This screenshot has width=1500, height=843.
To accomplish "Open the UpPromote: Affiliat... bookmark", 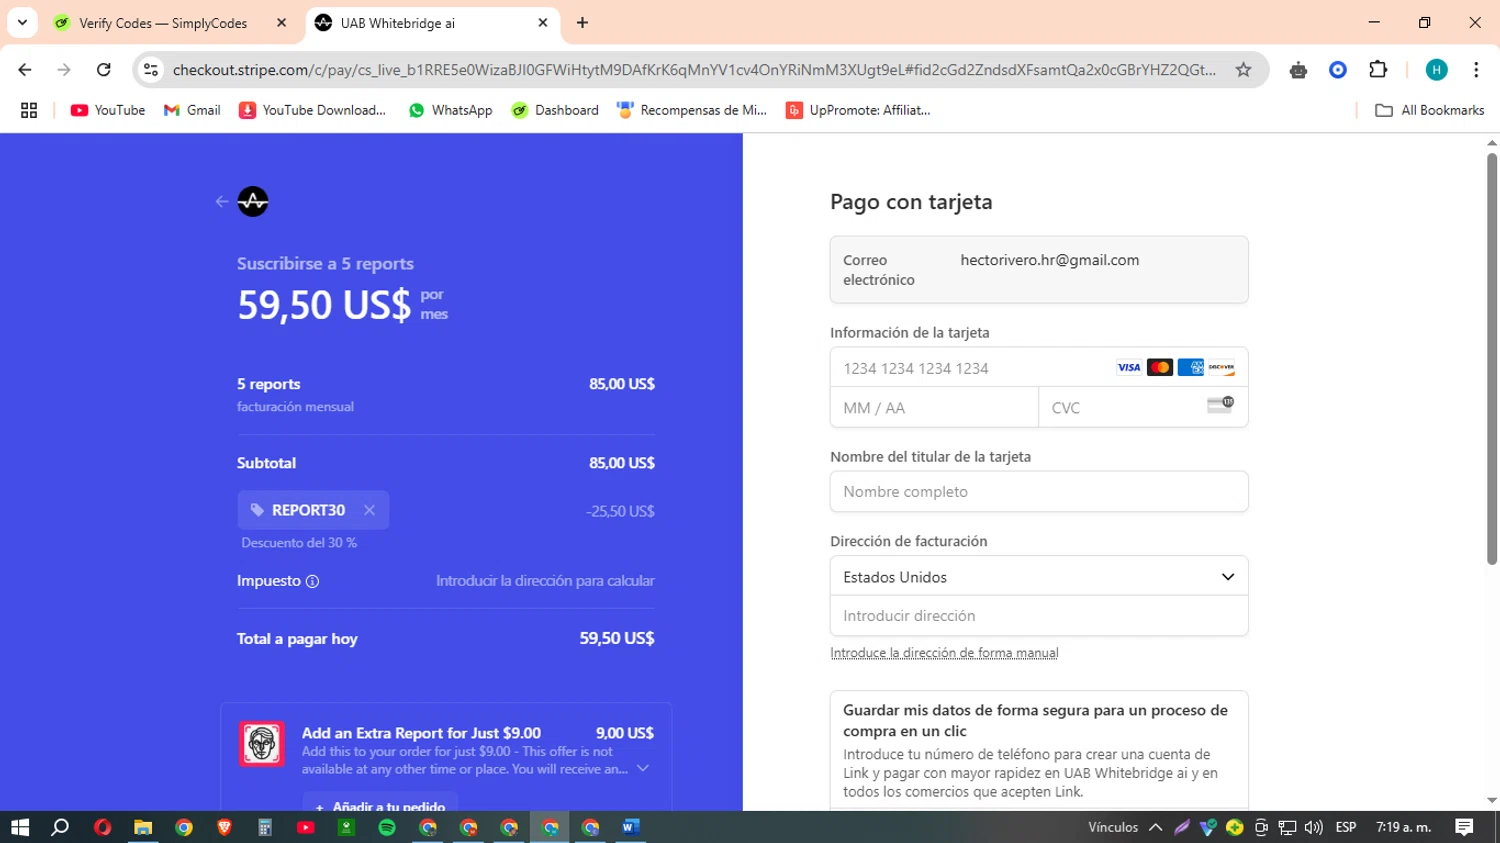I will pyautogui.click(x=858, y=111).
